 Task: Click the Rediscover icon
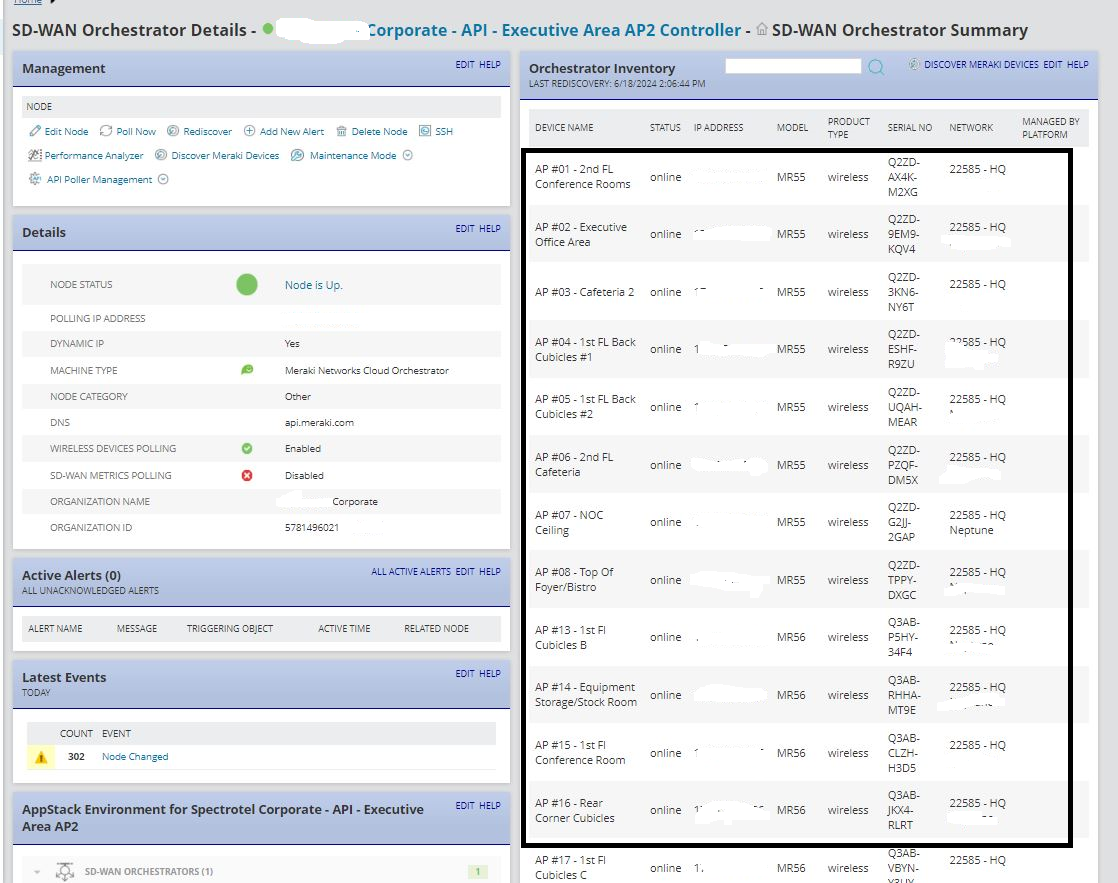tap(173, 131)
